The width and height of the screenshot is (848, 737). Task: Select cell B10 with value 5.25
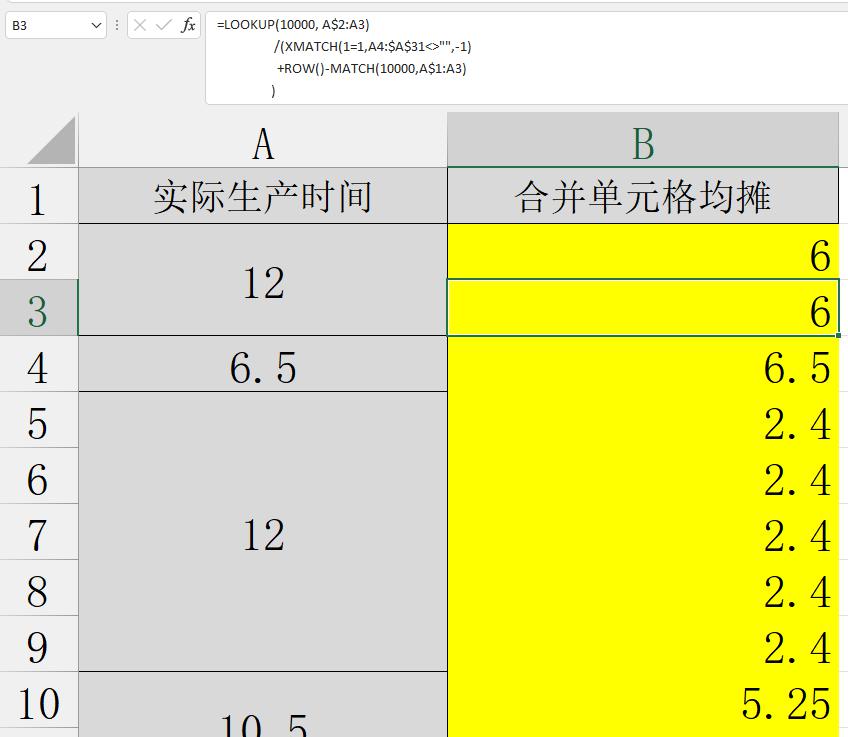coord(643,700)
